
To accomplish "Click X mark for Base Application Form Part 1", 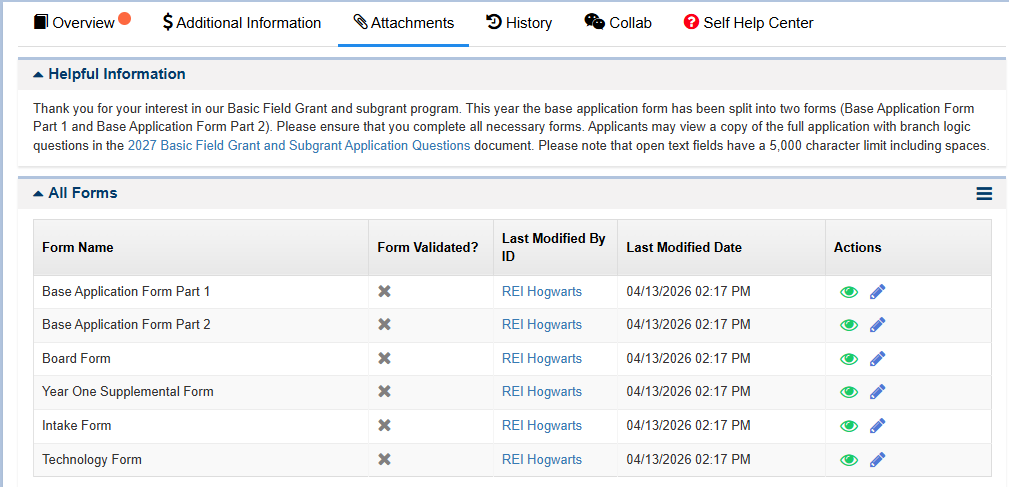I will [384, 291].
